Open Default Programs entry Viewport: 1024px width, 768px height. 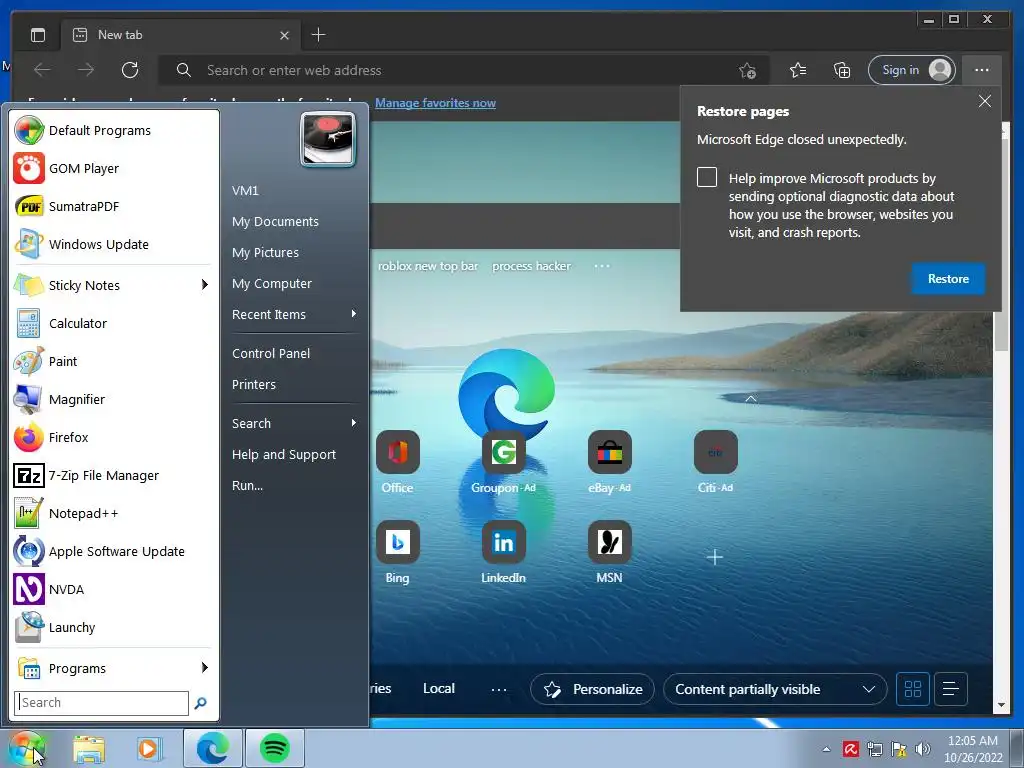click(112, 131)
